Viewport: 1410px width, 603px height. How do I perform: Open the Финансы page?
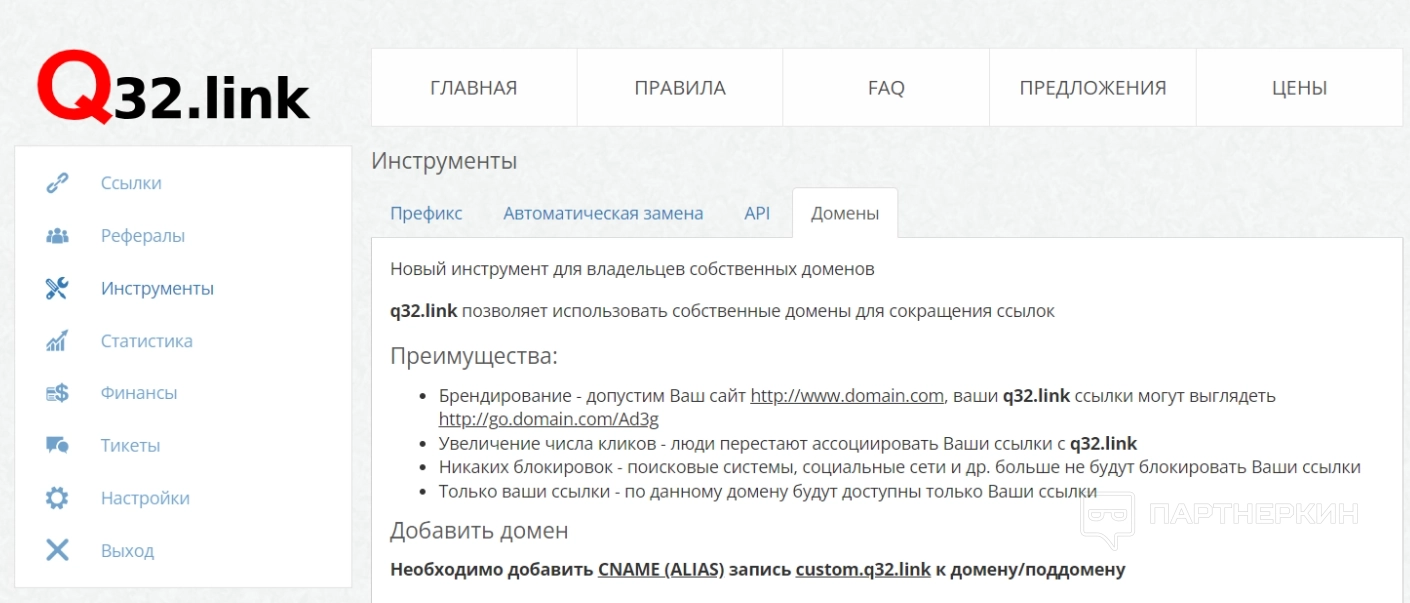[x=139, y=393]
